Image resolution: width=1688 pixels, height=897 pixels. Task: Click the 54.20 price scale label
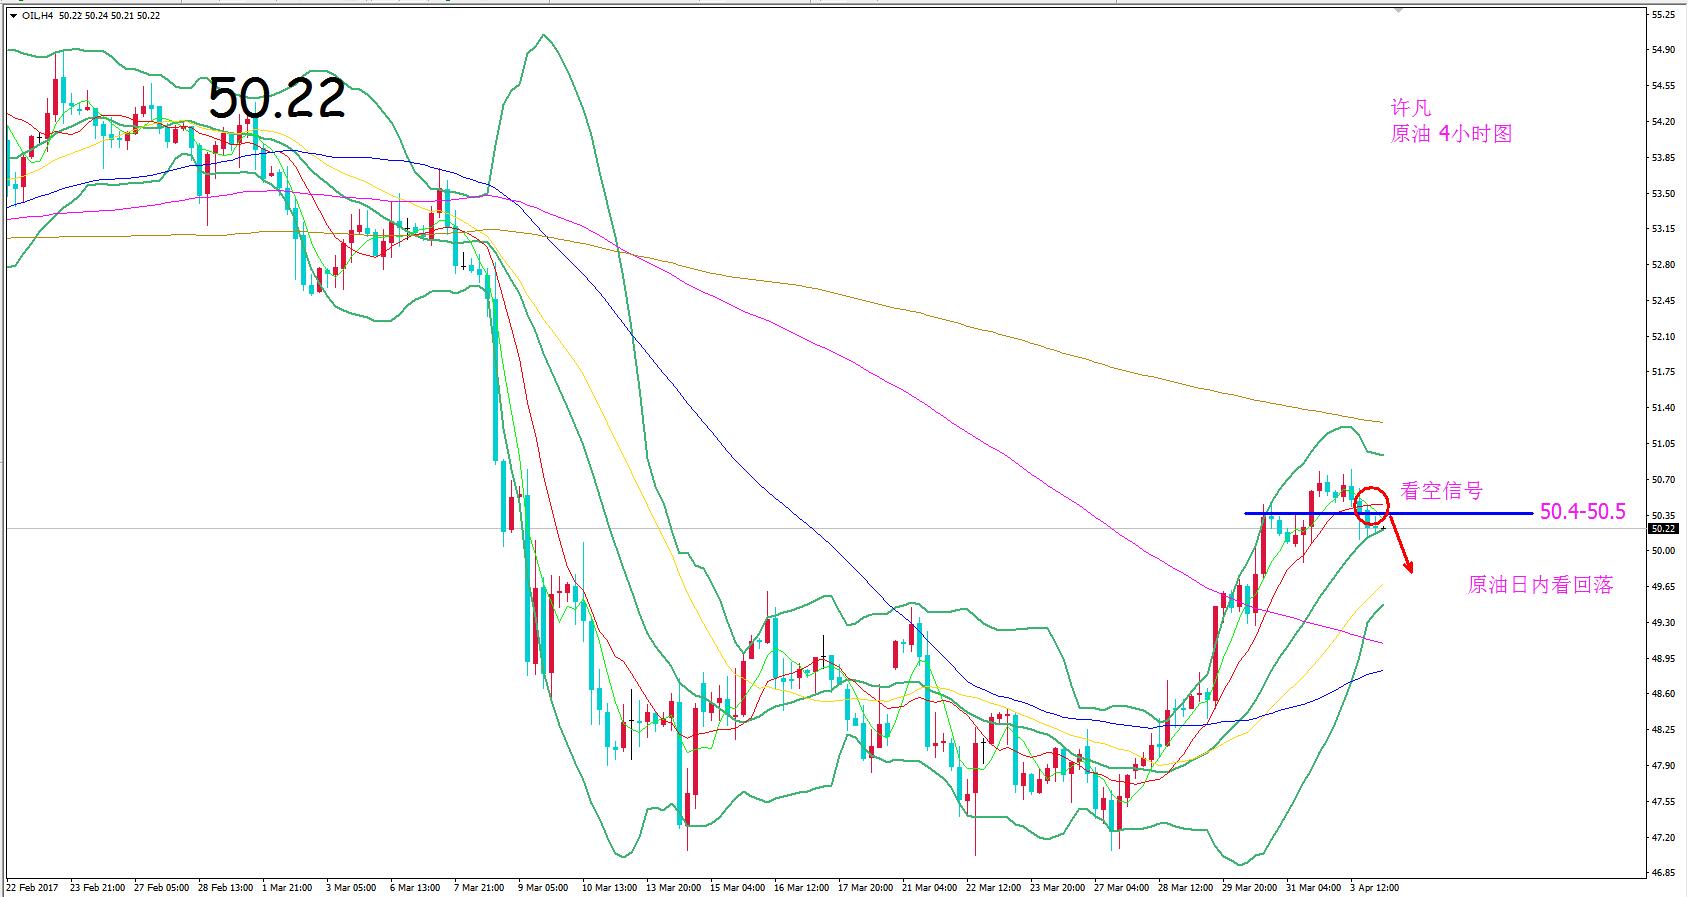[1664, 122]
